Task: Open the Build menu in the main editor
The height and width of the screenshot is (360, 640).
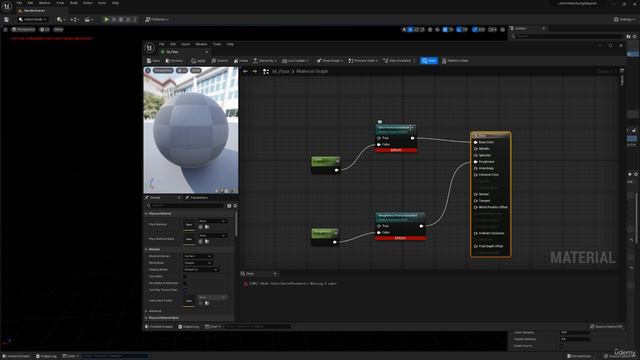Action: pyautogui.click(x=74, y=3)
